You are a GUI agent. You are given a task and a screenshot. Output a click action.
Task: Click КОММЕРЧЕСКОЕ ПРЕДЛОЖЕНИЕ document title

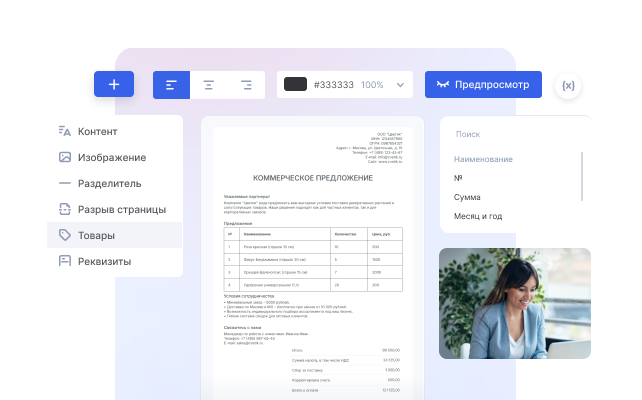coord(313,178)
